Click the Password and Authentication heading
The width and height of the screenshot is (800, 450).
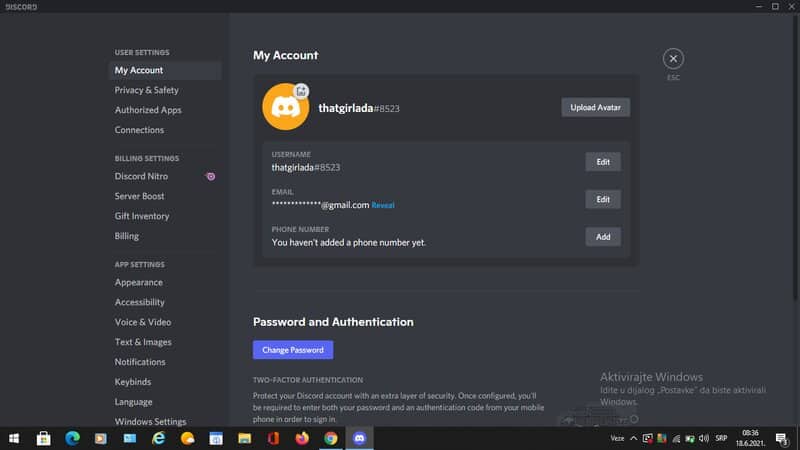333,322
